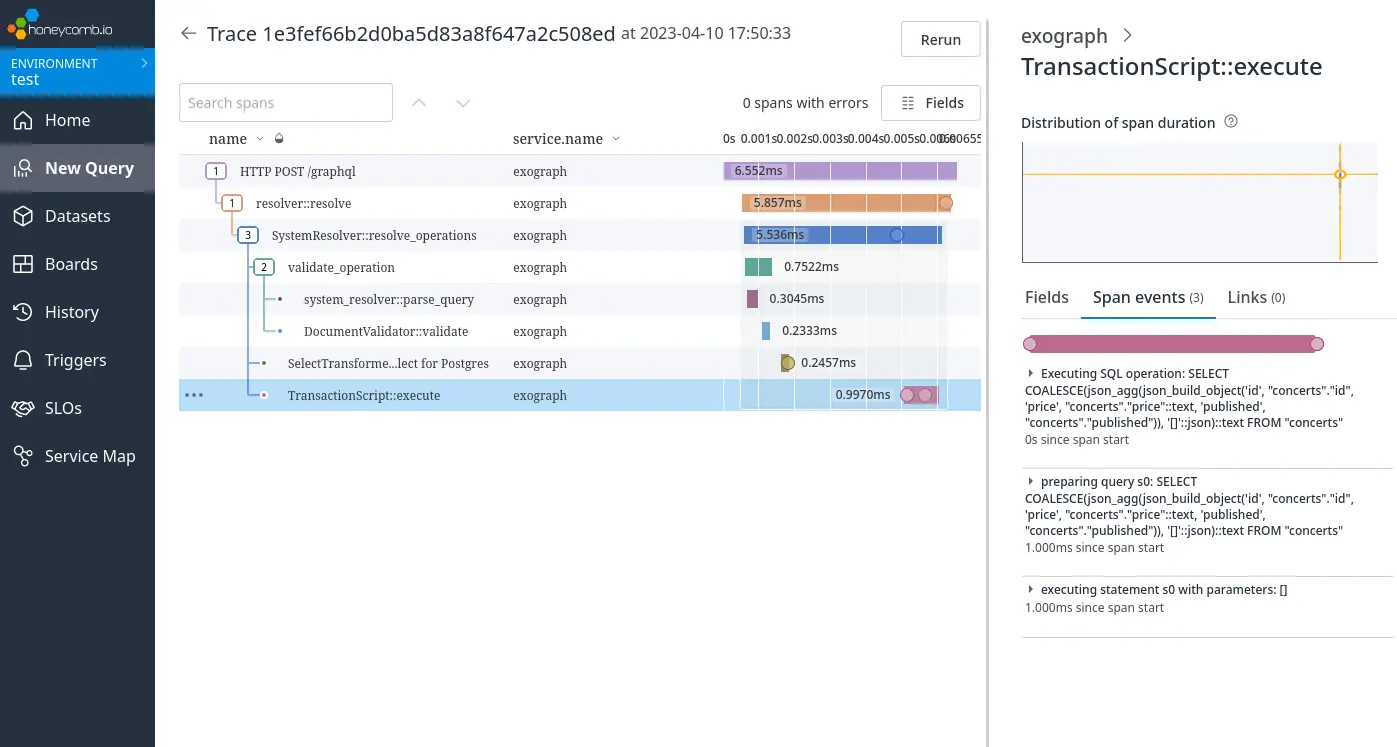Viewport: 1397px width, 747px height.
Task: Switch to the Fields tab
Action: [x=1046, y=297]
